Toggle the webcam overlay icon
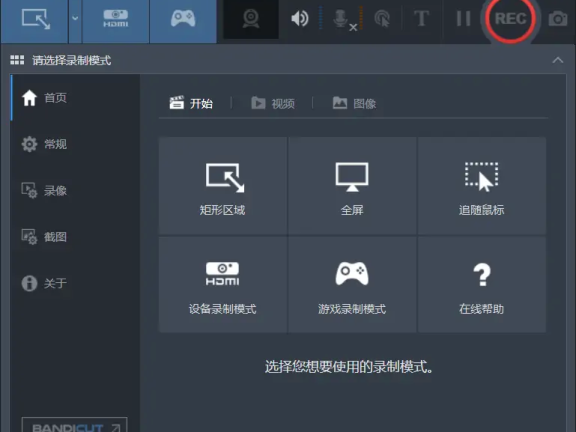The height and width of the screenshot is (432, 576). [x=251, y=19]
